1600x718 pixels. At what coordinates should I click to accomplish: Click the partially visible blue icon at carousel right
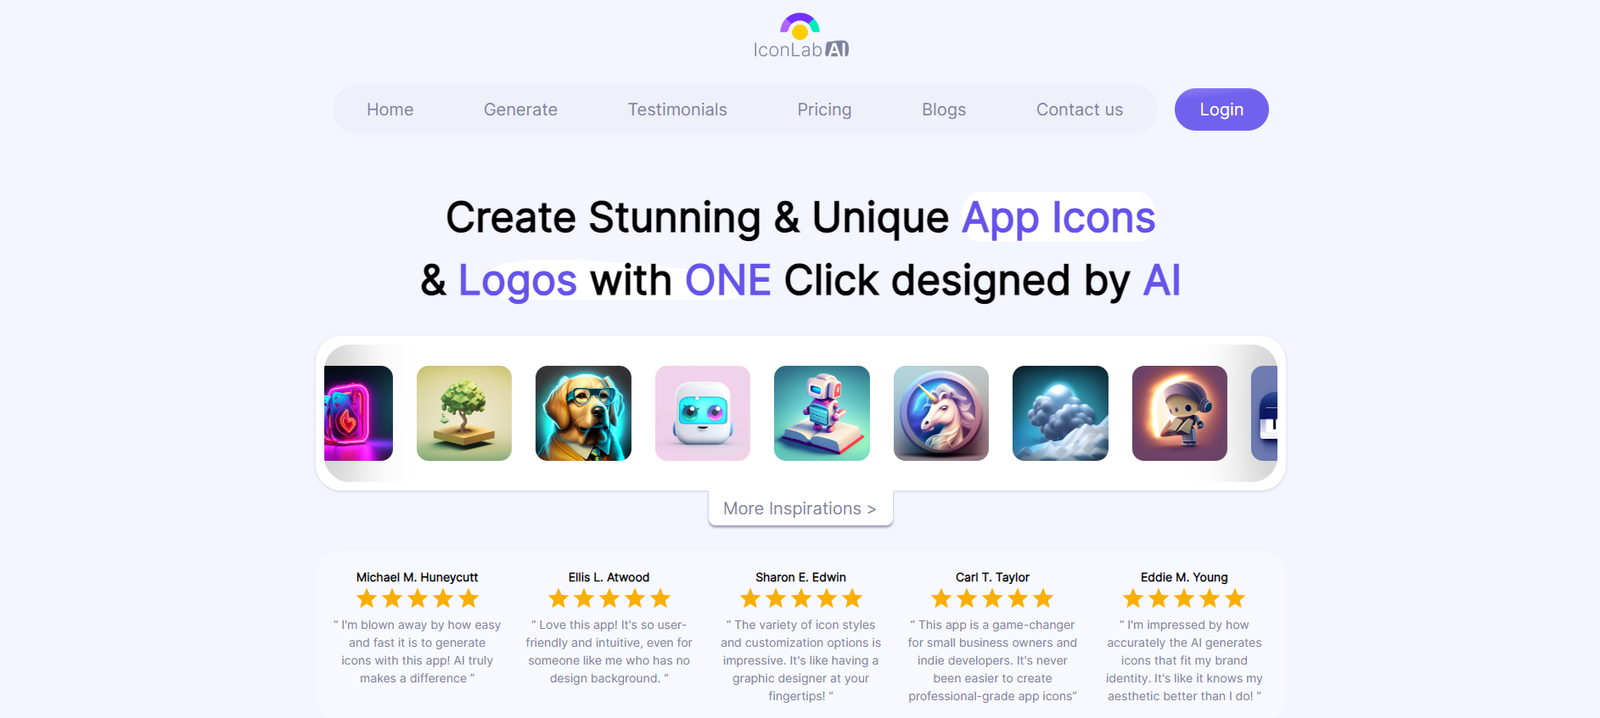(1264, 413)
